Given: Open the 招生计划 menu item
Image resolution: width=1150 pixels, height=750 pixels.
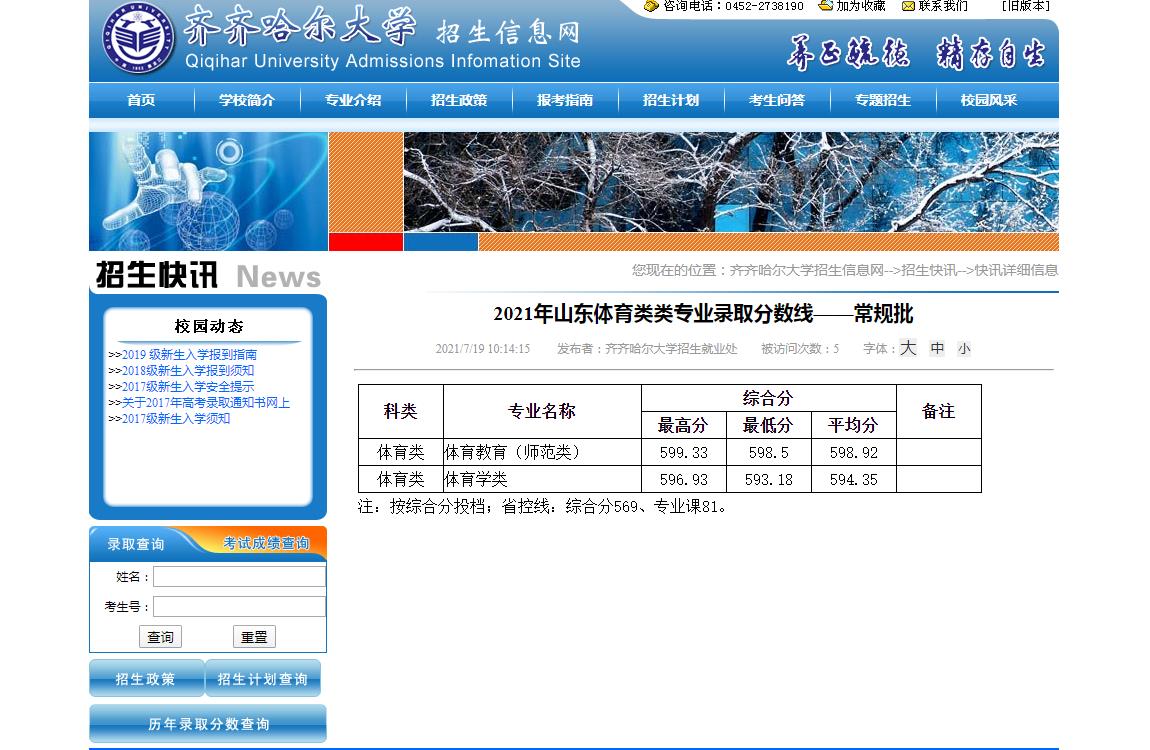Looking at the screenshot, I should pos(671,100).
